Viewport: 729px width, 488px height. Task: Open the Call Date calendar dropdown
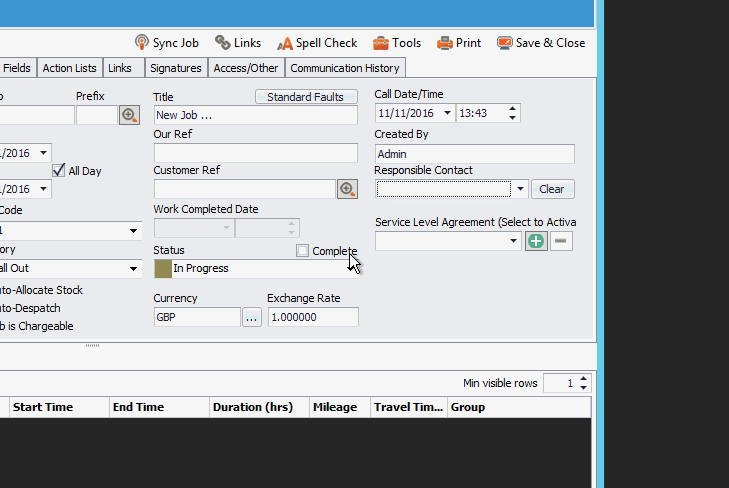tap(447, 113)
